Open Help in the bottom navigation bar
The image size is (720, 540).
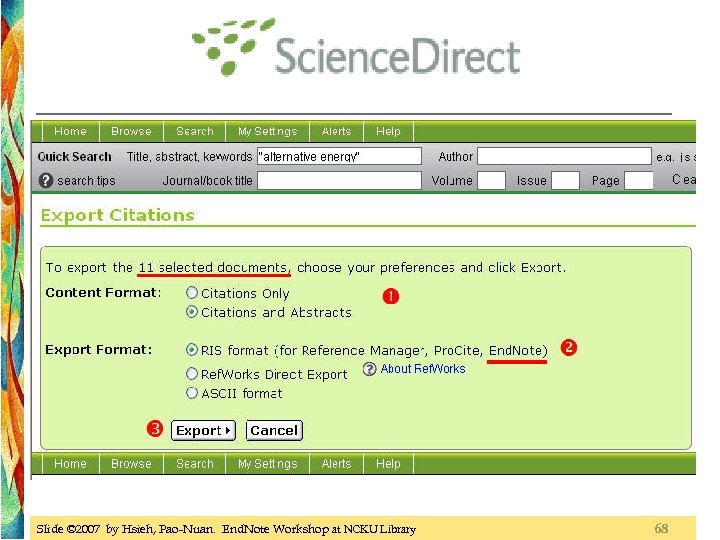[x=388, y=463]
